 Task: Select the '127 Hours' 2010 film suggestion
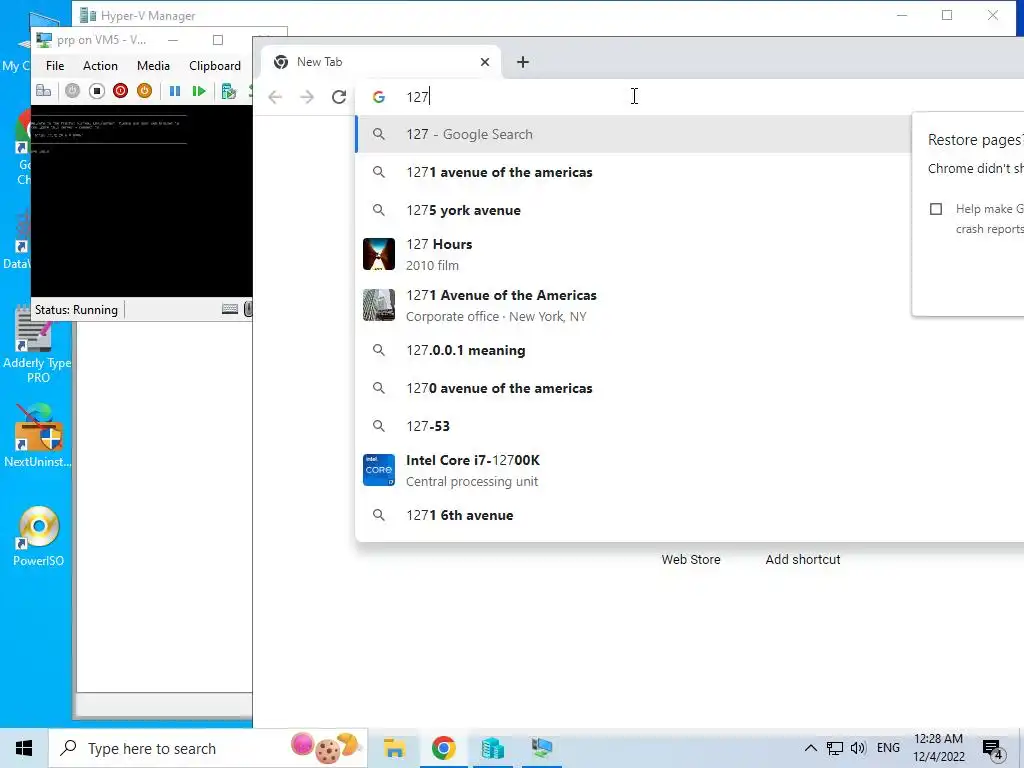(633, 255)
